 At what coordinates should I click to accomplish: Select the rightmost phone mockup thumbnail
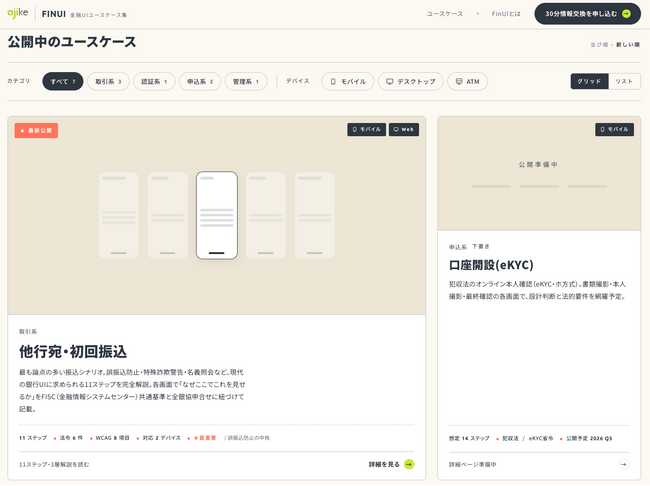(315, 215)
